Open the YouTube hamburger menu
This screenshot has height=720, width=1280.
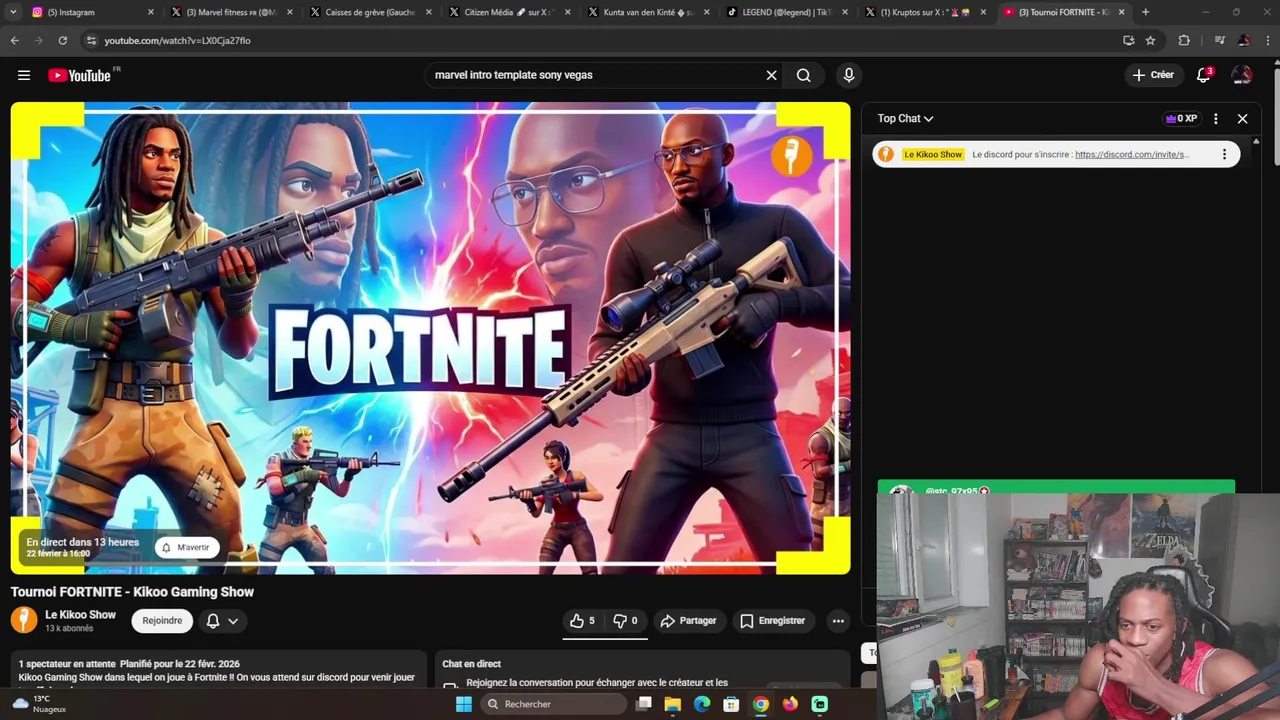[24, 75]
